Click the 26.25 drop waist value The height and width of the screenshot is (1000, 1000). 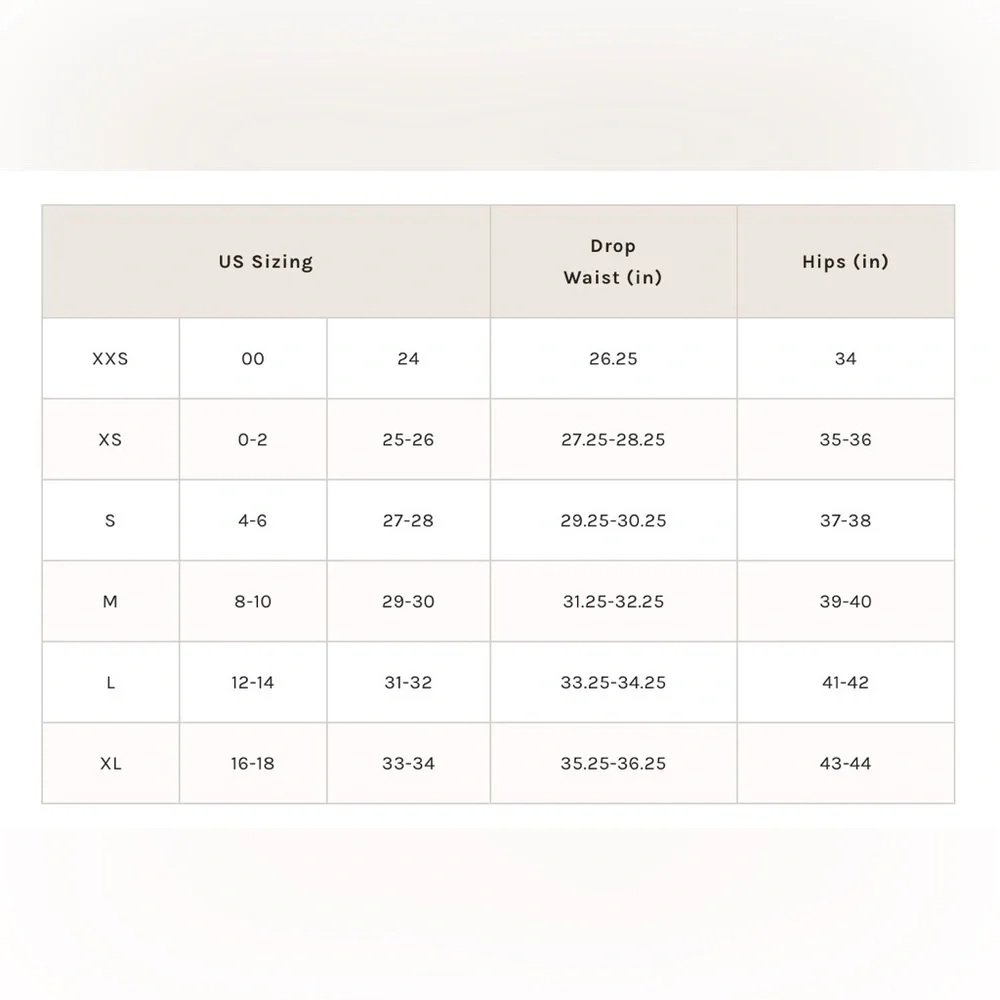pyautogui.click(x=614, y=358)
